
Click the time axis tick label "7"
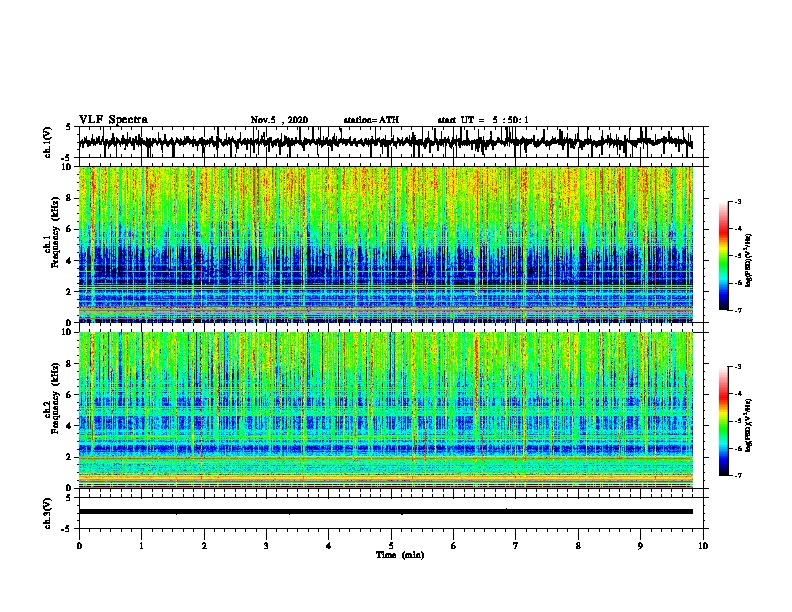point(516,546)
